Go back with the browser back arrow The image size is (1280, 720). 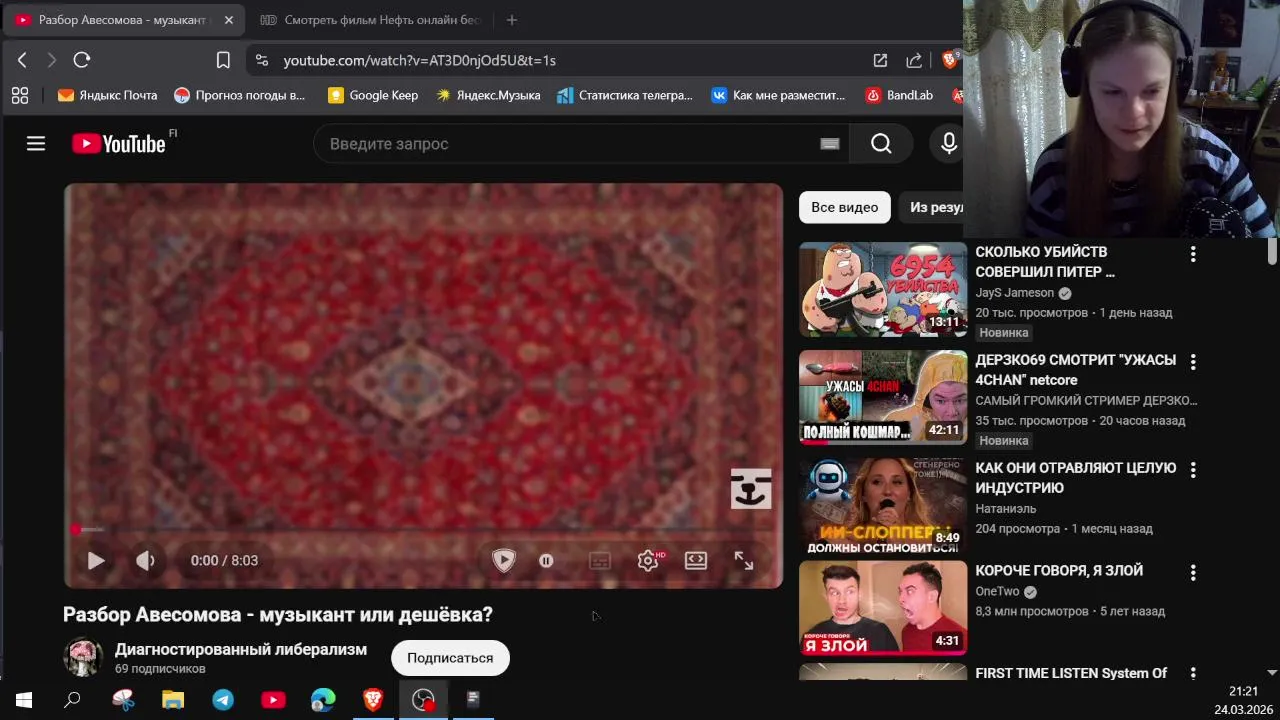[22, 60]
